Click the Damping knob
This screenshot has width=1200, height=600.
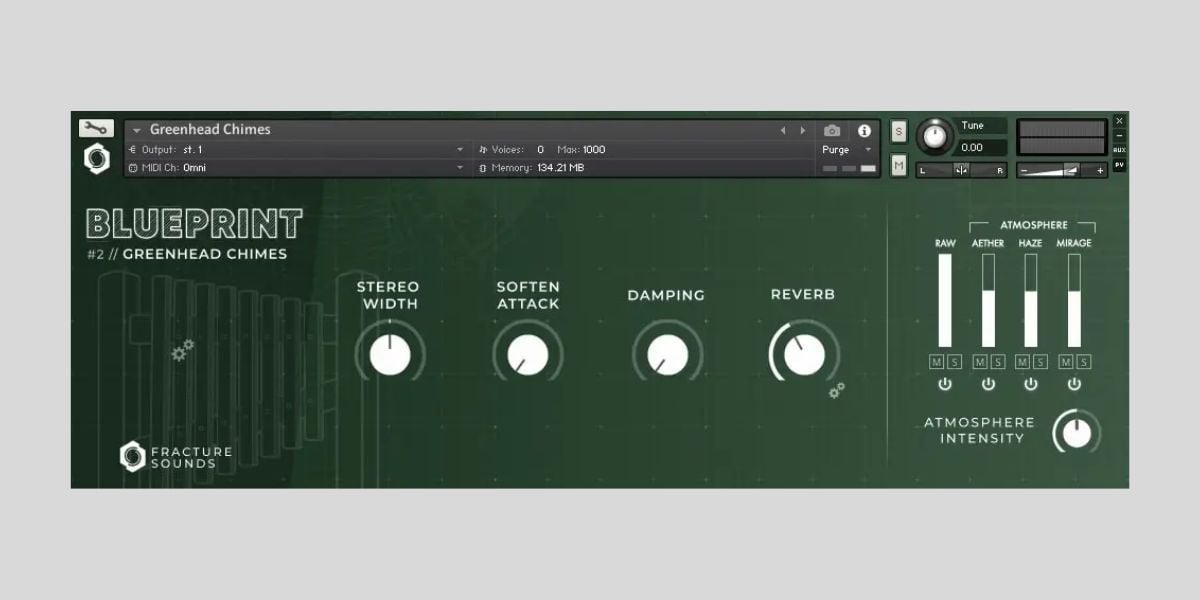point(667,355)
